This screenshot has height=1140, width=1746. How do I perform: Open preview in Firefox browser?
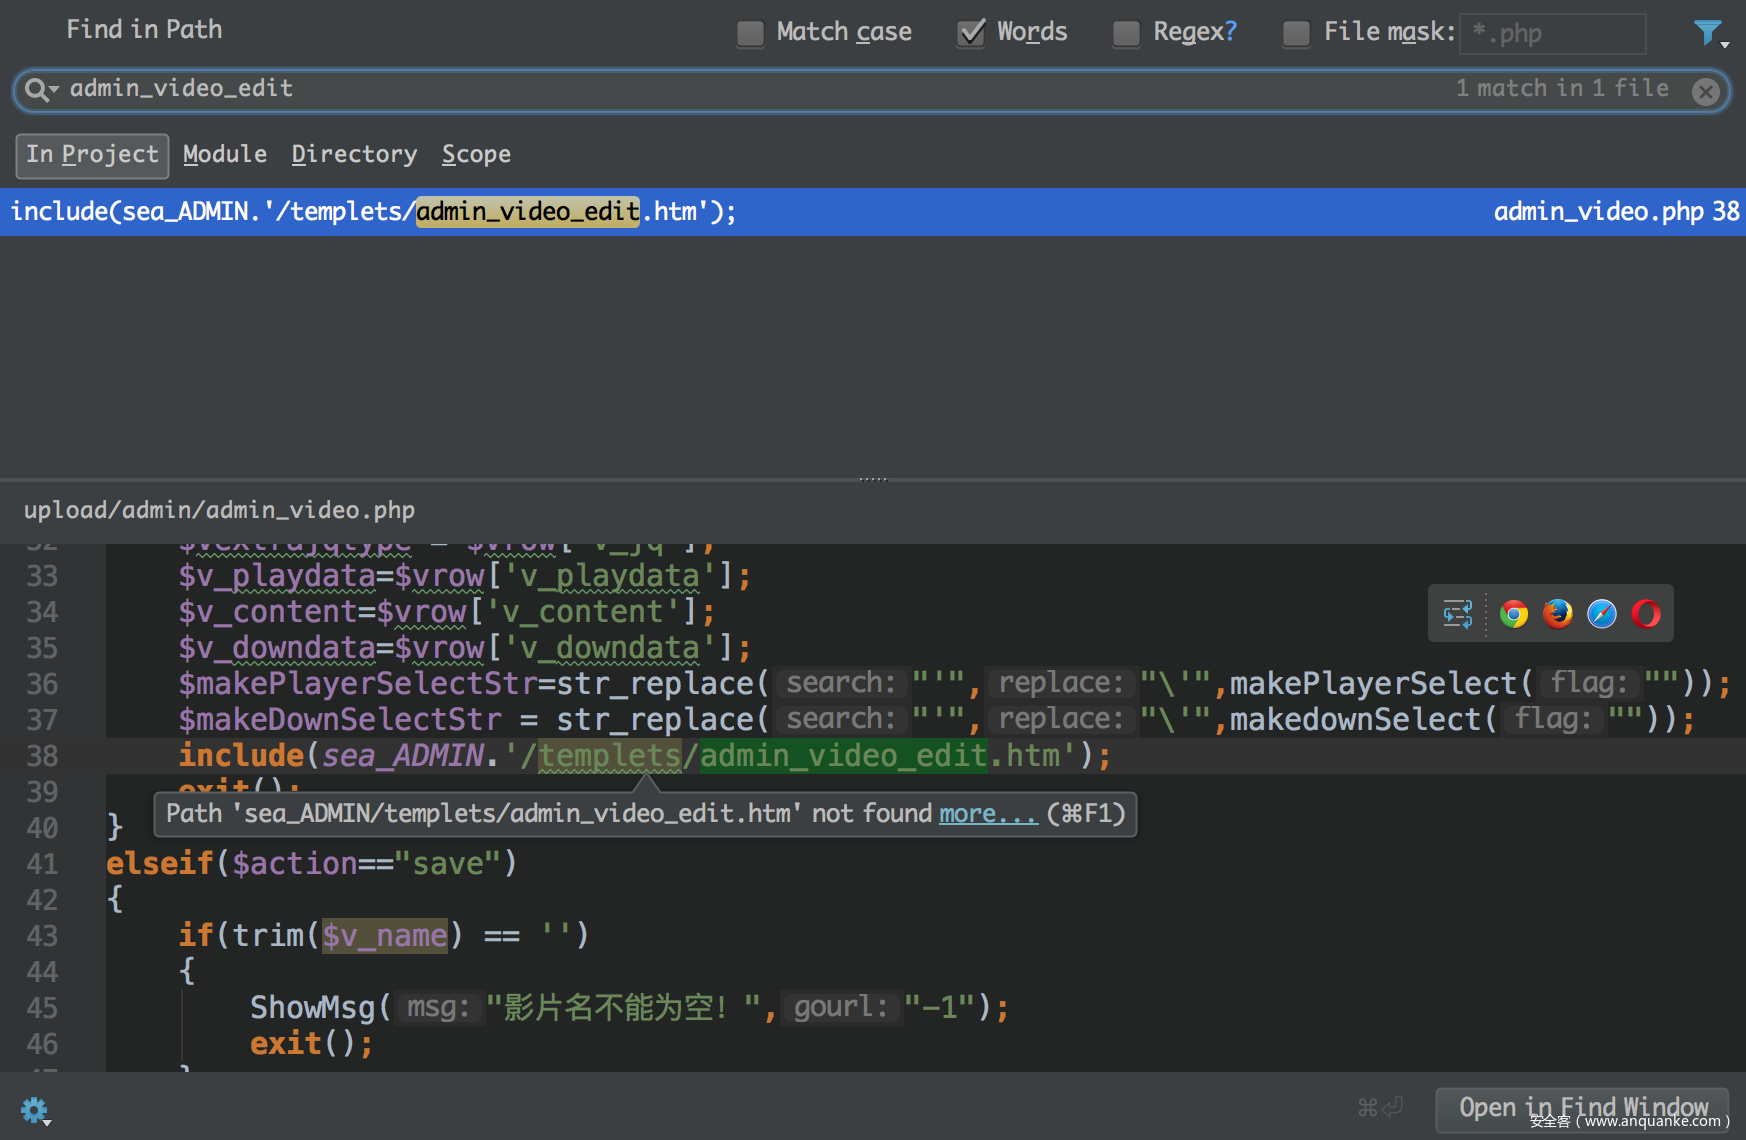tap(1558, 613)
